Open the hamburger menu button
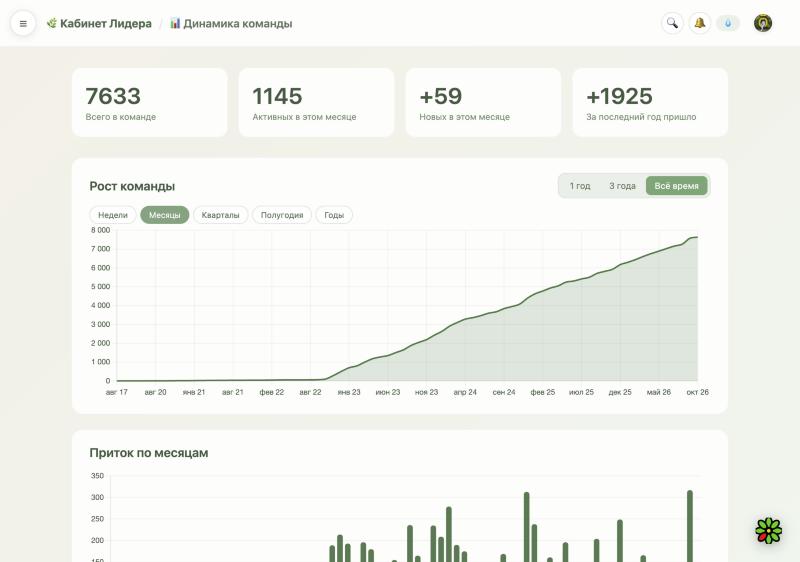Image resolution: width=800 pixels, height=562 pixels. (23, 23)
